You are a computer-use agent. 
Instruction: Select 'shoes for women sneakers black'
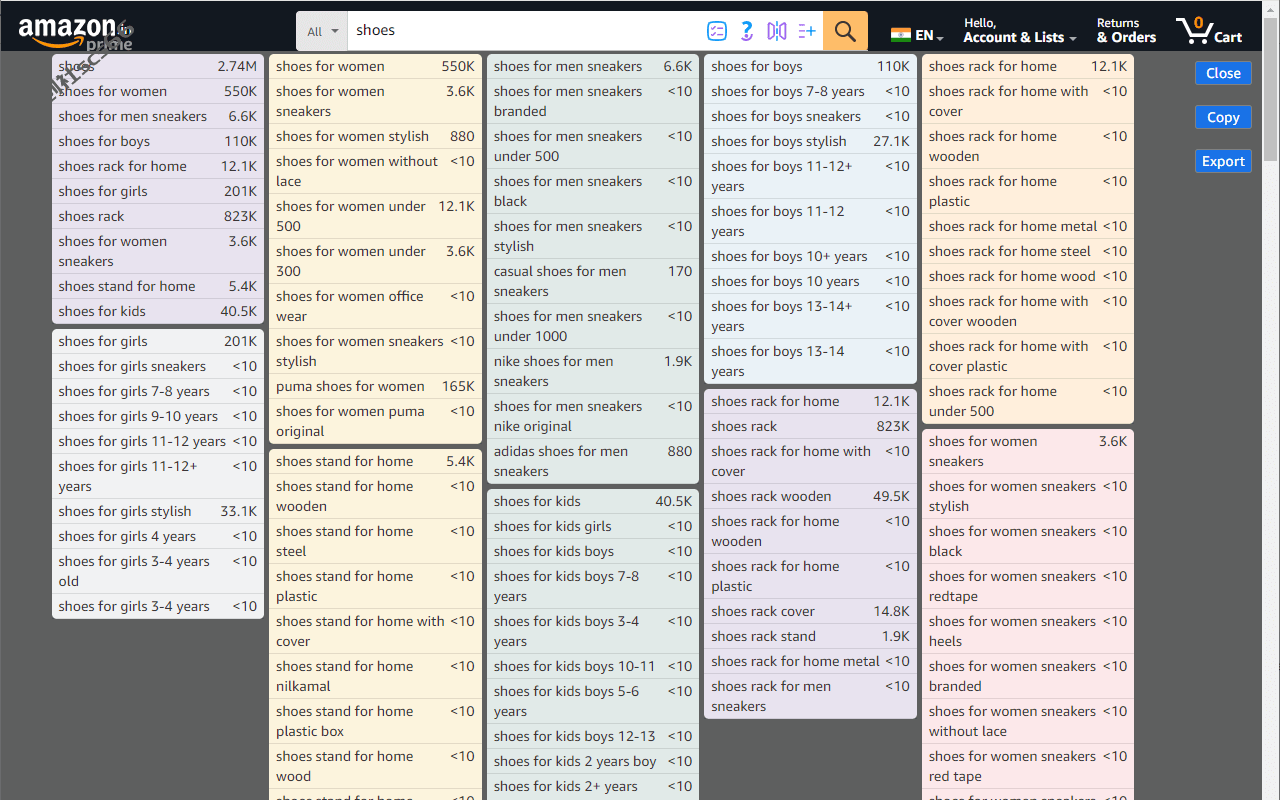1028,541
